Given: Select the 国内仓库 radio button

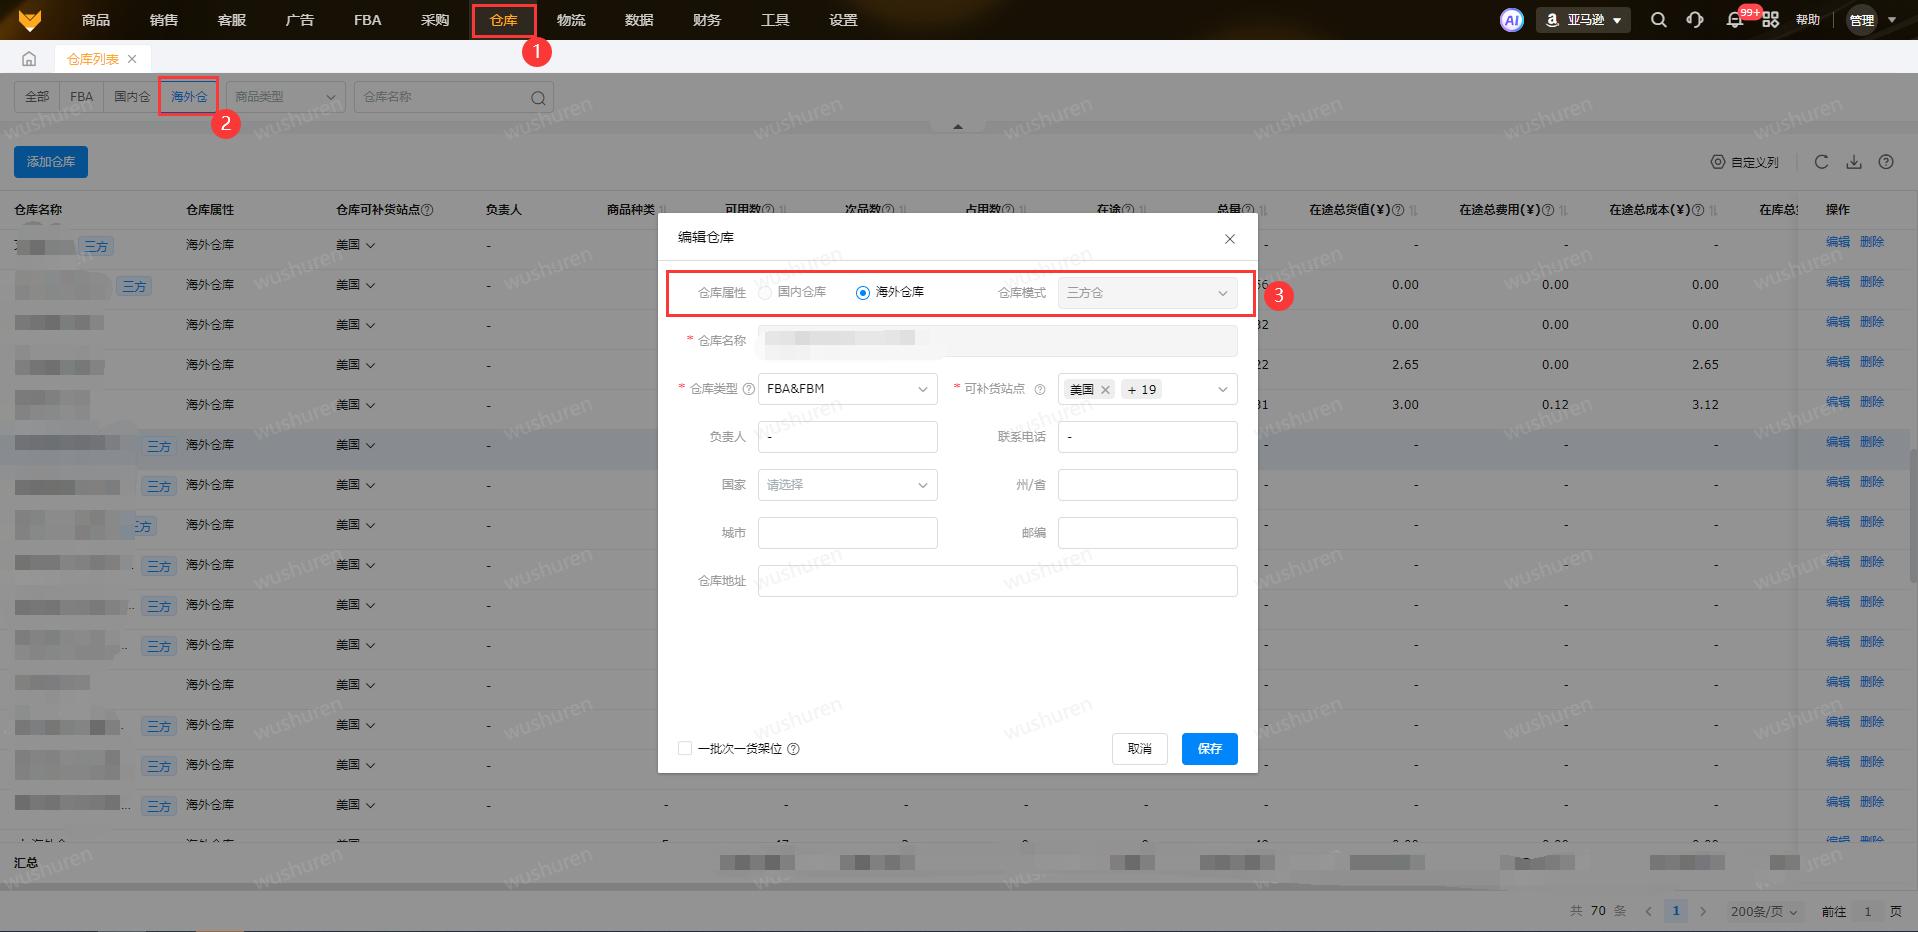Looking at the screenshot, I should pos(765,293).
